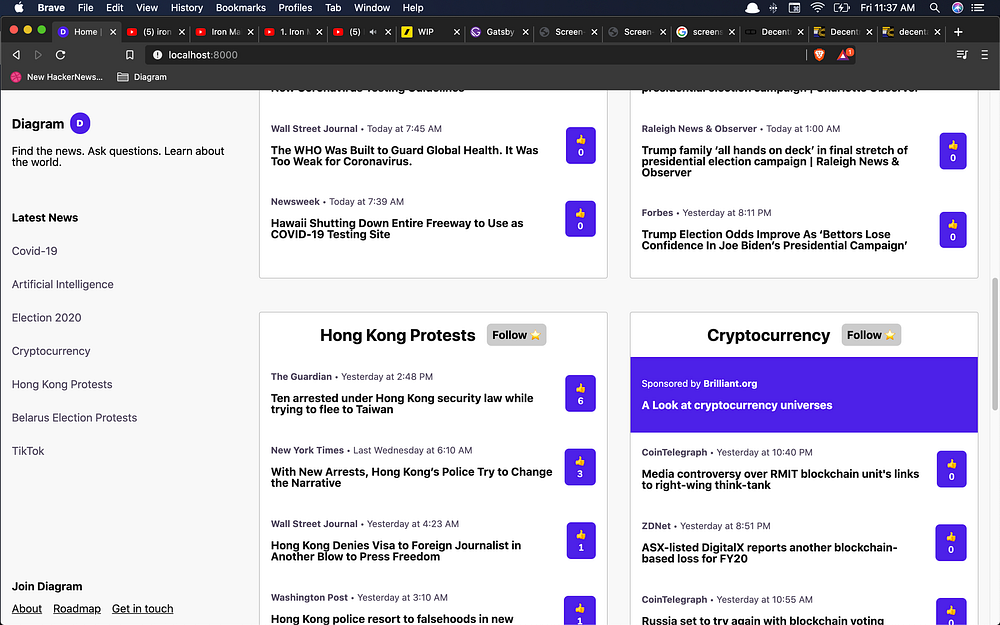
Task: Open the Diagram bookmarks folder
Action: pyautogui.click(x=142, y=77)
